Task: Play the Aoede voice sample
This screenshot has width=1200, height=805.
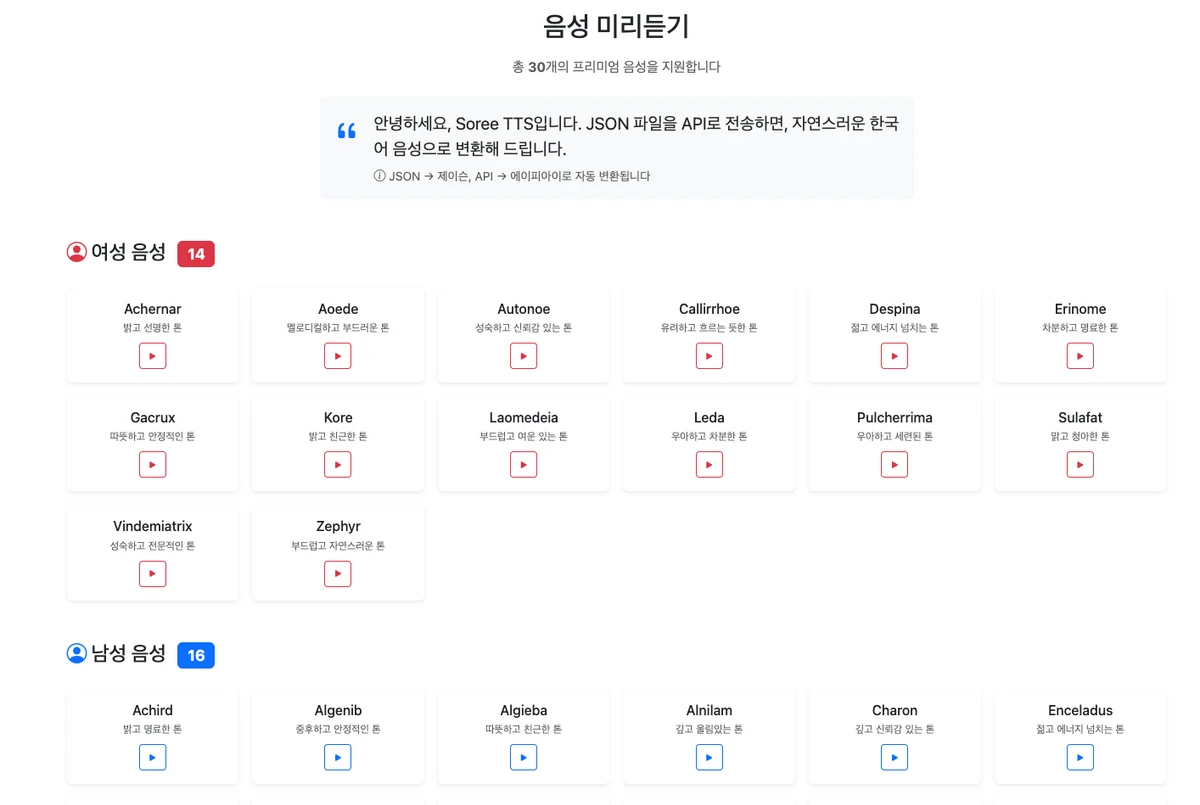Action: pos(338,356)
